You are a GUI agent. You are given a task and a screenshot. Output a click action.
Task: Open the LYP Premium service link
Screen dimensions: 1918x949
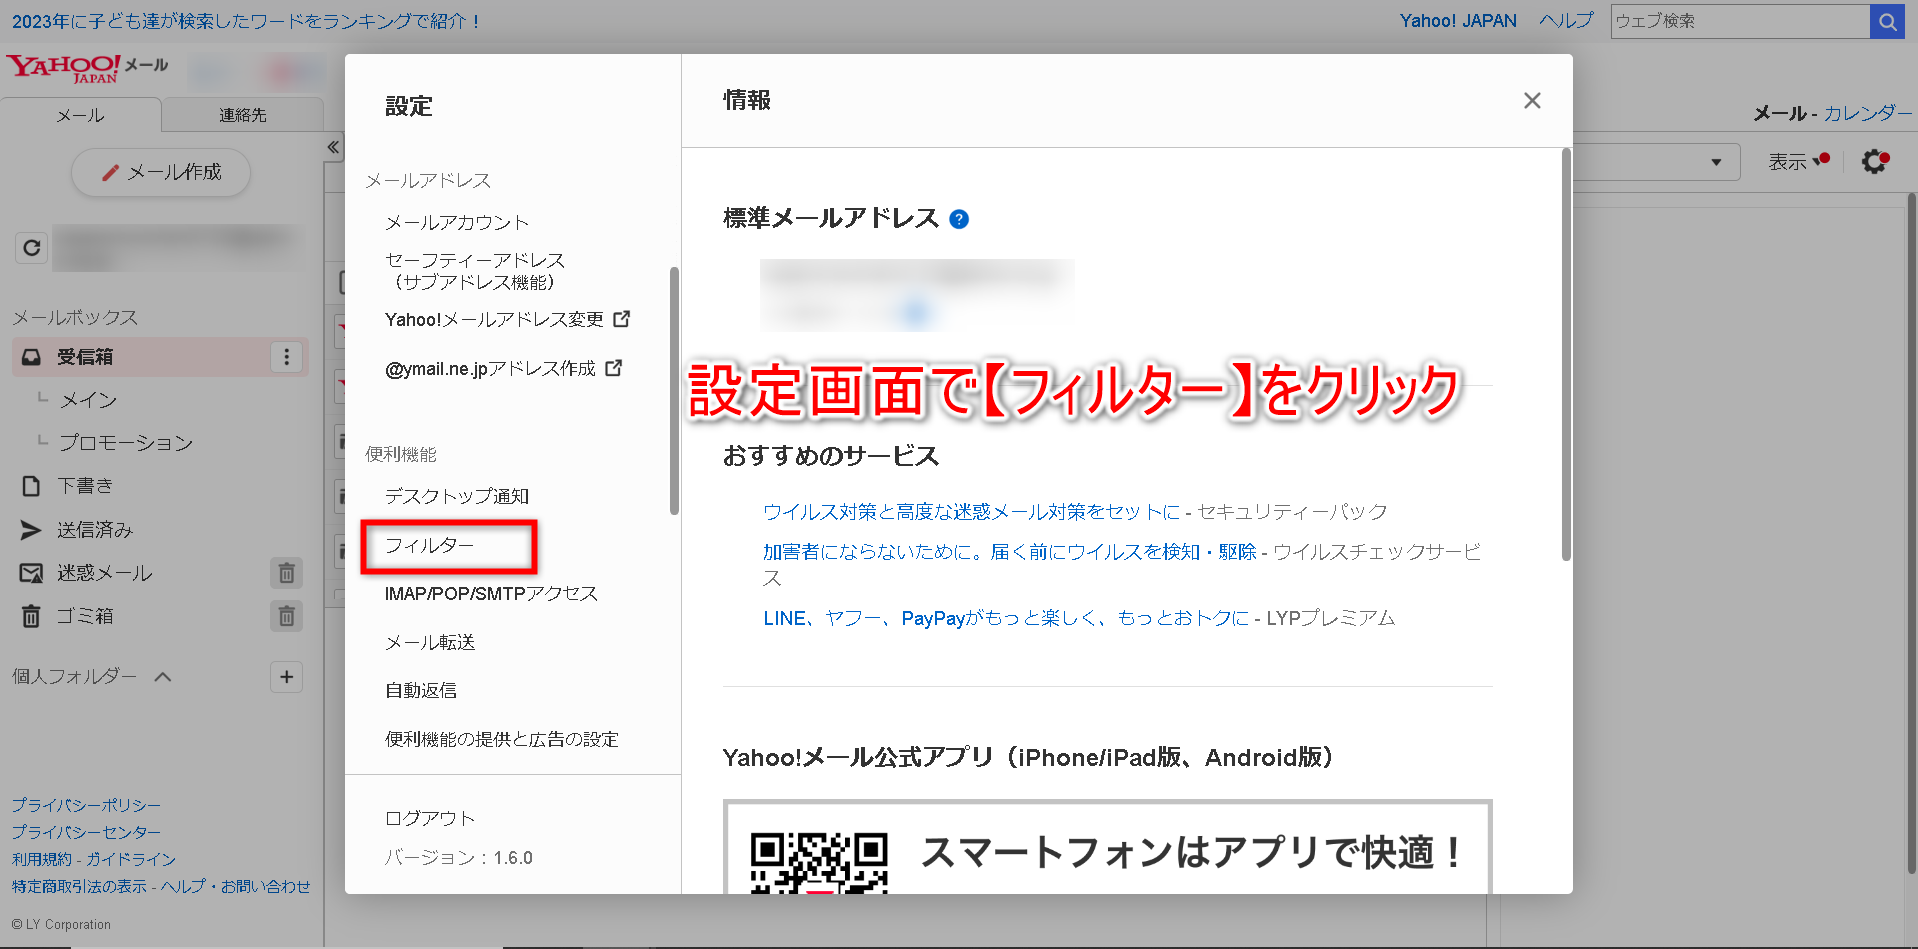point(1006,618)
